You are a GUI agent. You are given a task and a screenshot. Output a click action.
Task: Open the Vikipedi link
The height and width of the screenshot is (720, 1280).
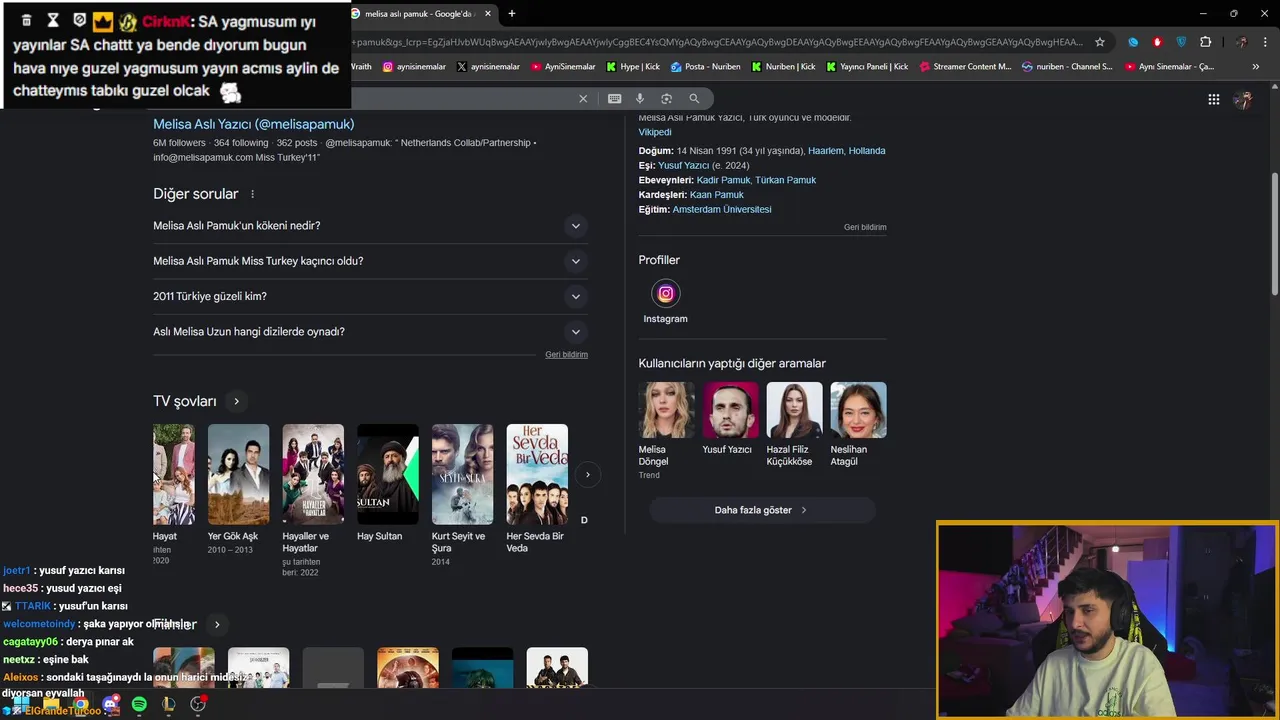655,132
